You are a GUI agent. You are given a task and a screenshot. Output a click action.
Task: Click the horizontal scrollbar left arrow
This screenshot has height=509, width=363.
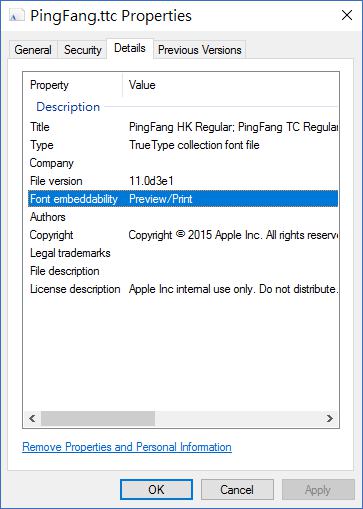point(32,418)
